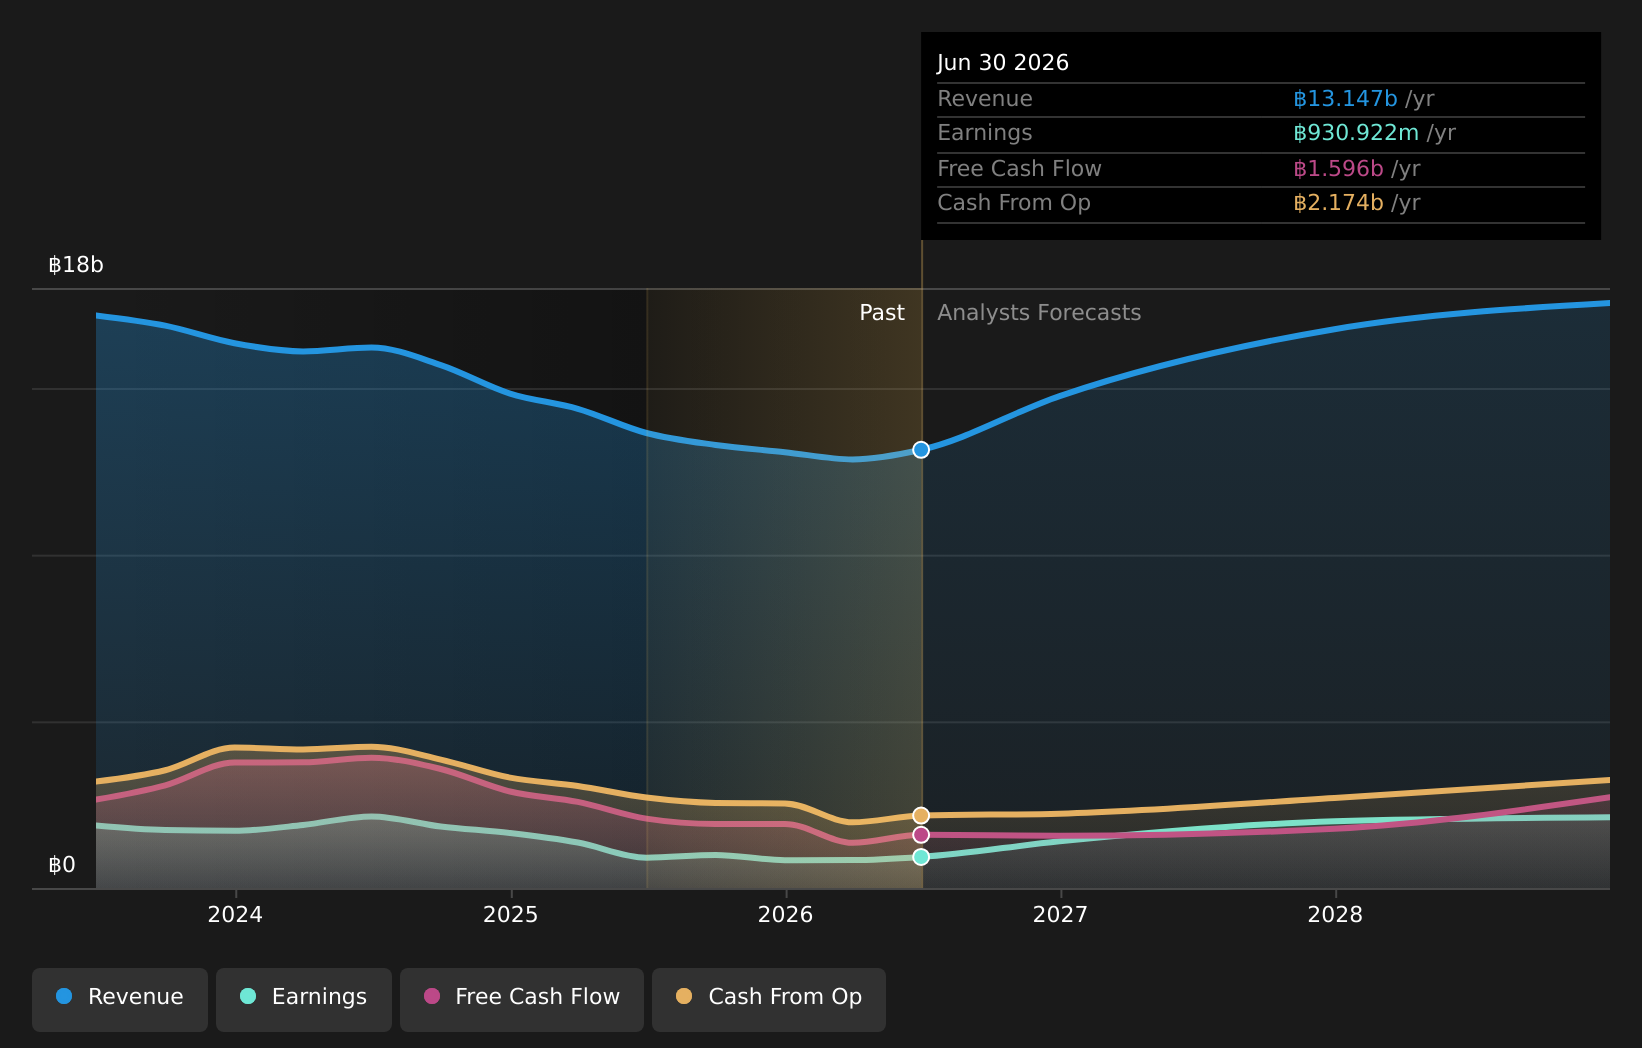Click the 2027 x-axis label

1060,915
